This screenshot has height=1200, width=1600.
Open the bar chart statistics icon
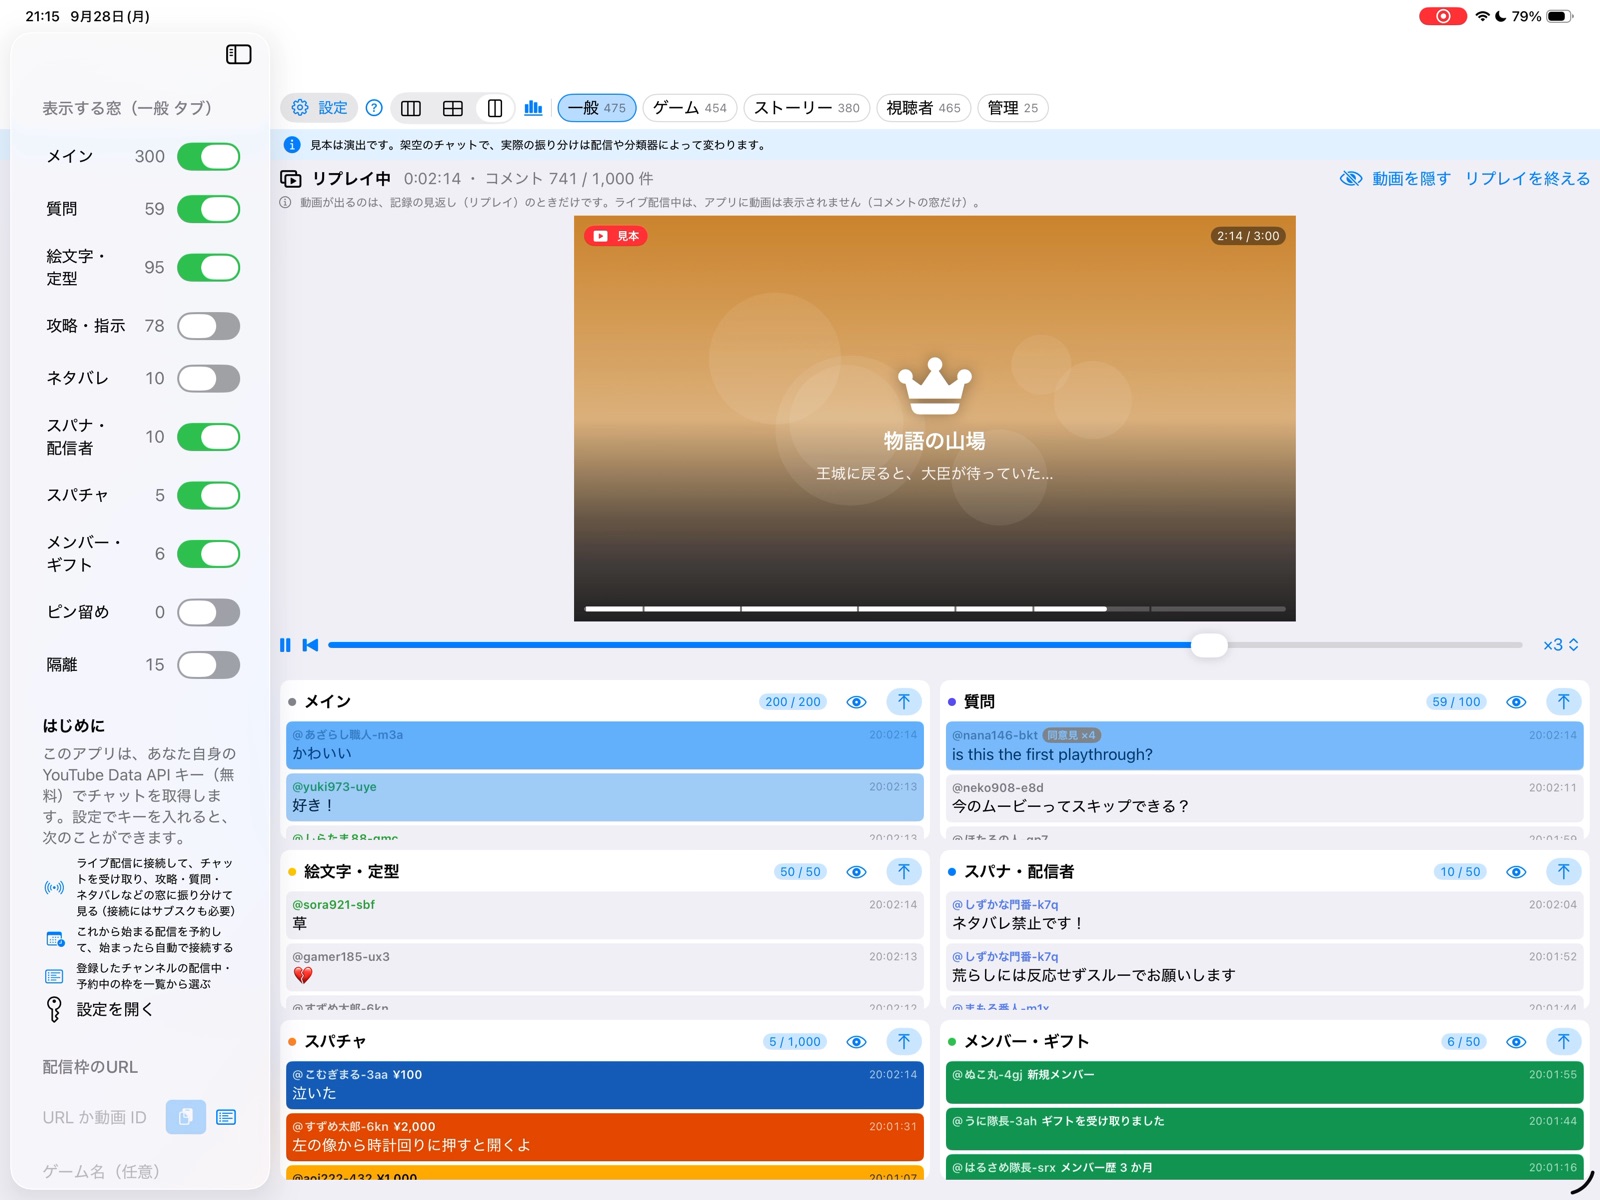534,108
